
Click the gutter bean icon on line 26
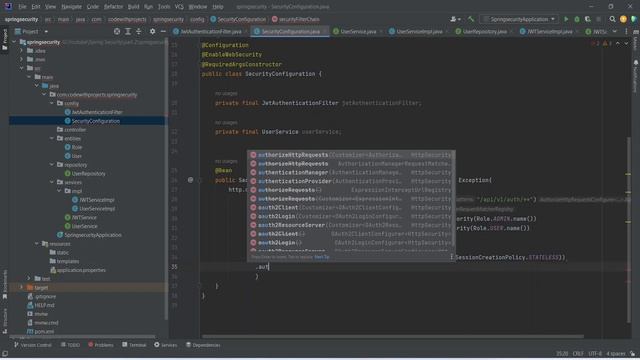190,180
